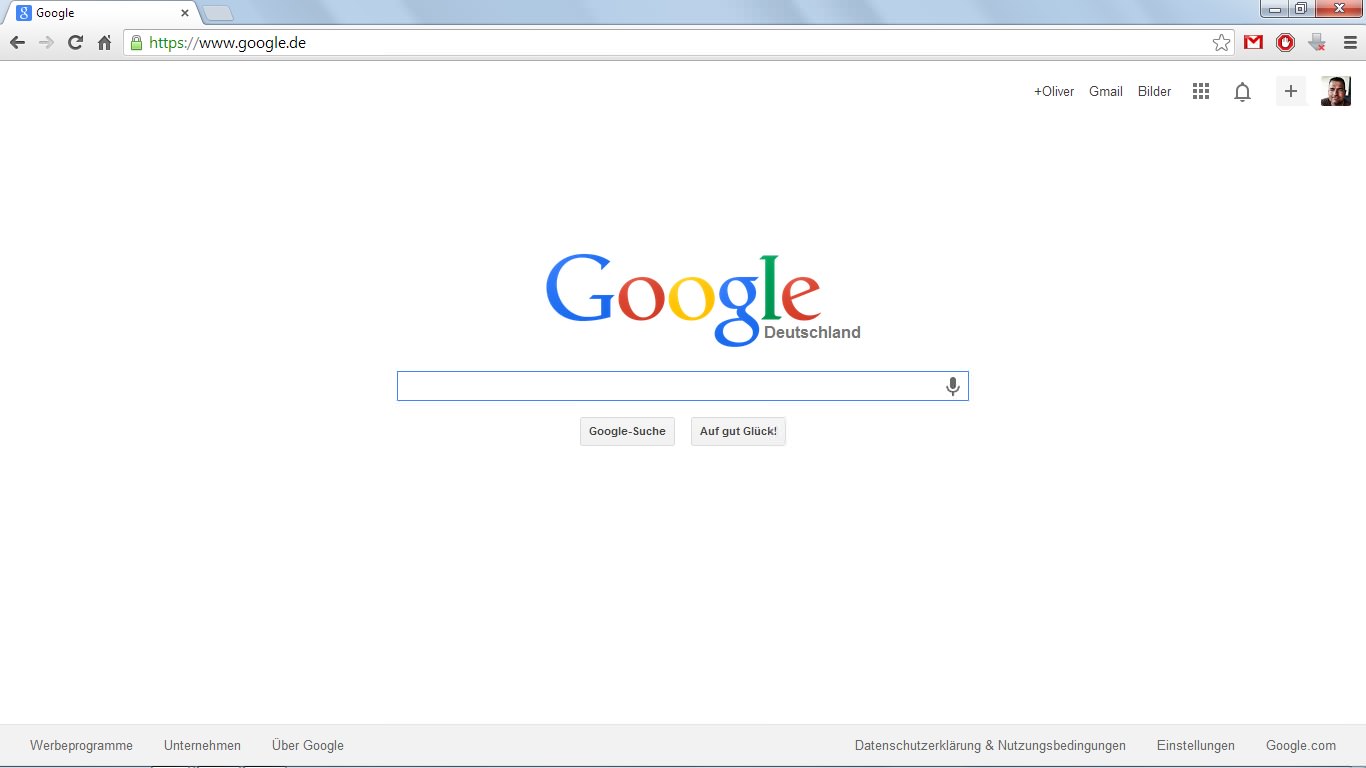Open the Google apps grid
The width and height of the screenshot is (1366, 768).
point(1201,91)
